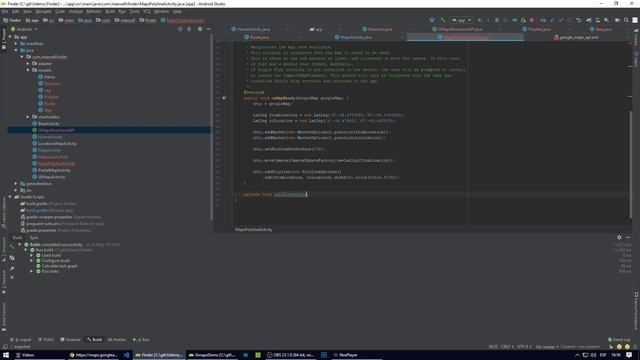Screen dimensions: 640x360
Task: Click the Build panel settings gear icon
Action: (x=619, y=237)
